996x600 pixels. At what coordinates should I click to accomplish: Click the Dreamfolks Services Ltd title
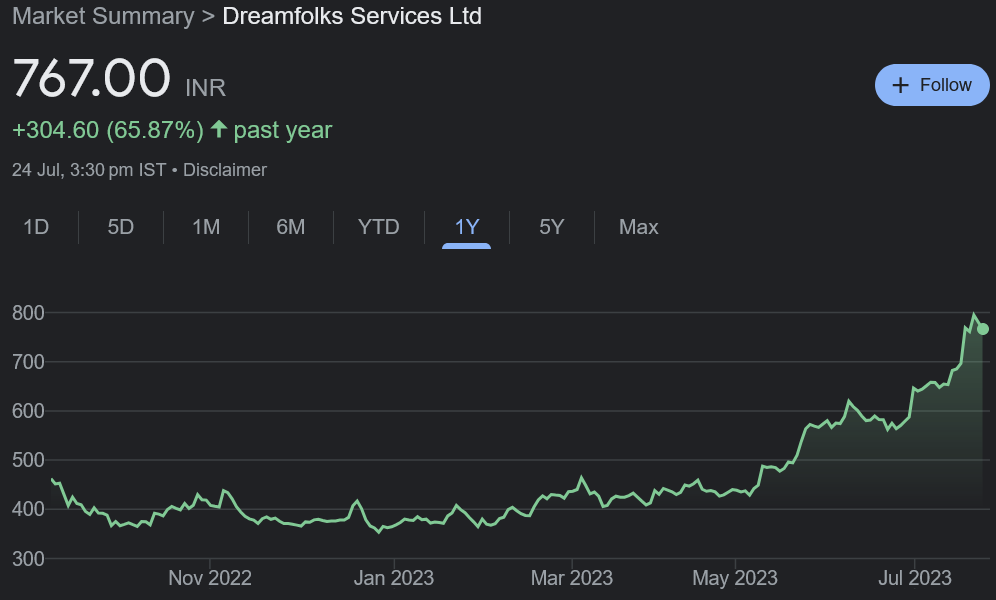(x=352, y=16)
